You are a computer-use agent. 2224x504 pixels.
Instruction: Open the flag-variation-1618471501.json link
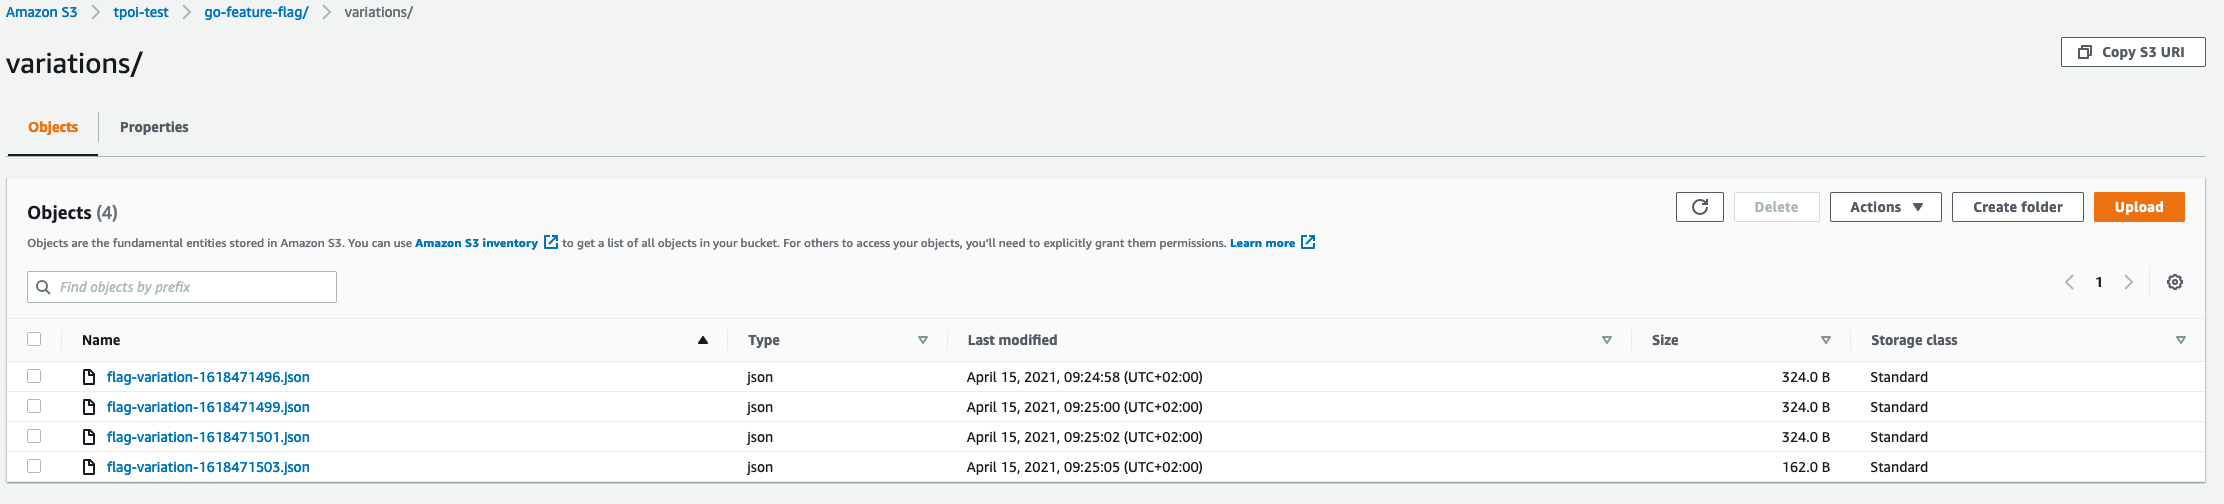tap(208, 437)
